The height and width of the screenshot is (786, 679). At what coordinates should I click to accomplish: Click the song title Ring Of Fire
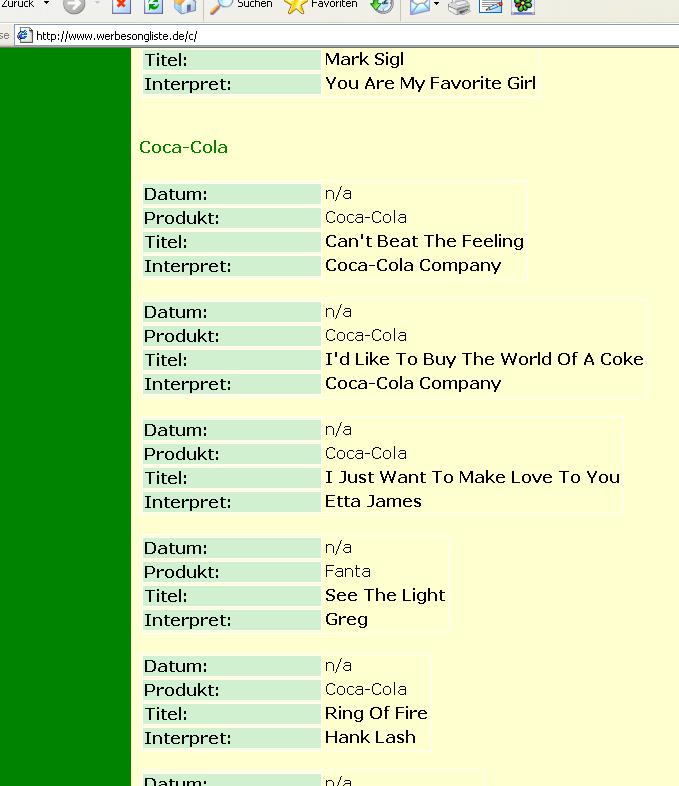click(x=376, y=713)
